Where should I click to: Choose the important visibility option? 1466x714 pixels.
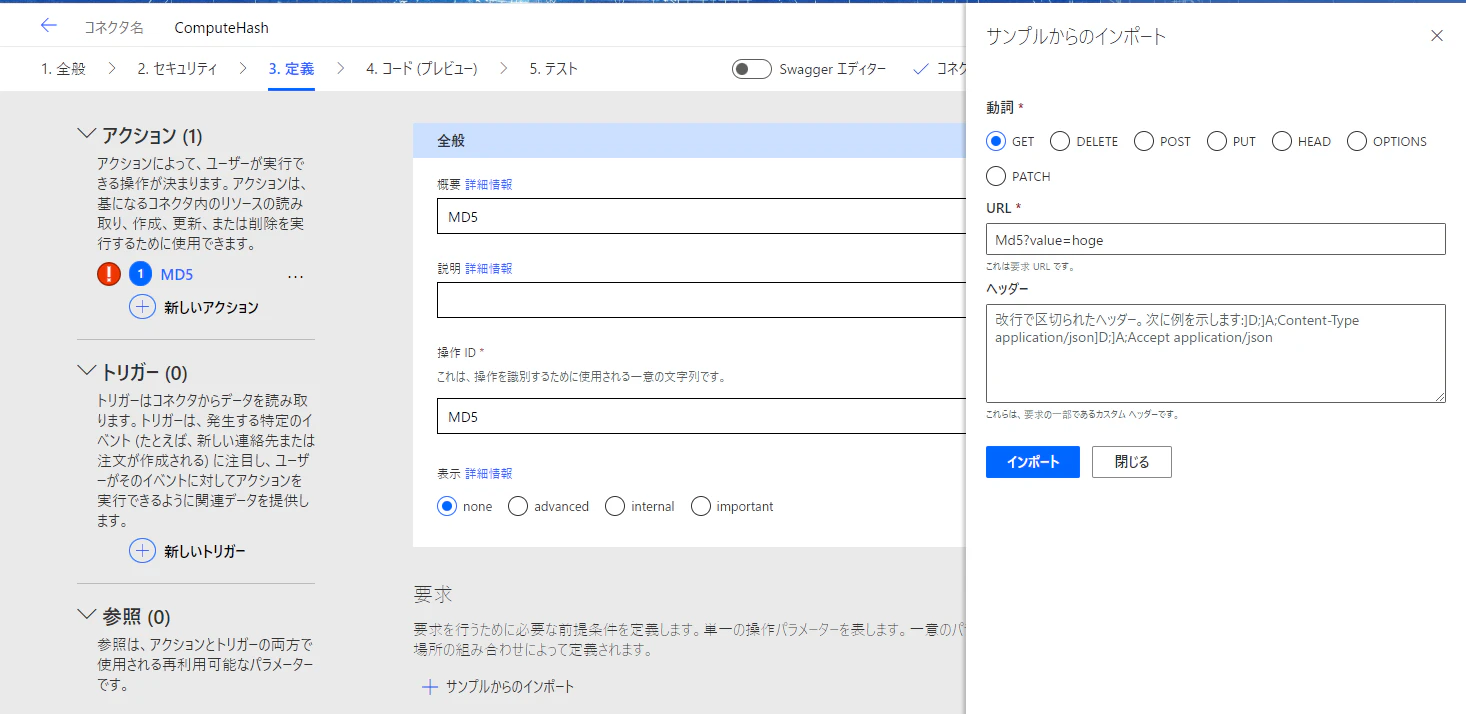click(701, 506)
